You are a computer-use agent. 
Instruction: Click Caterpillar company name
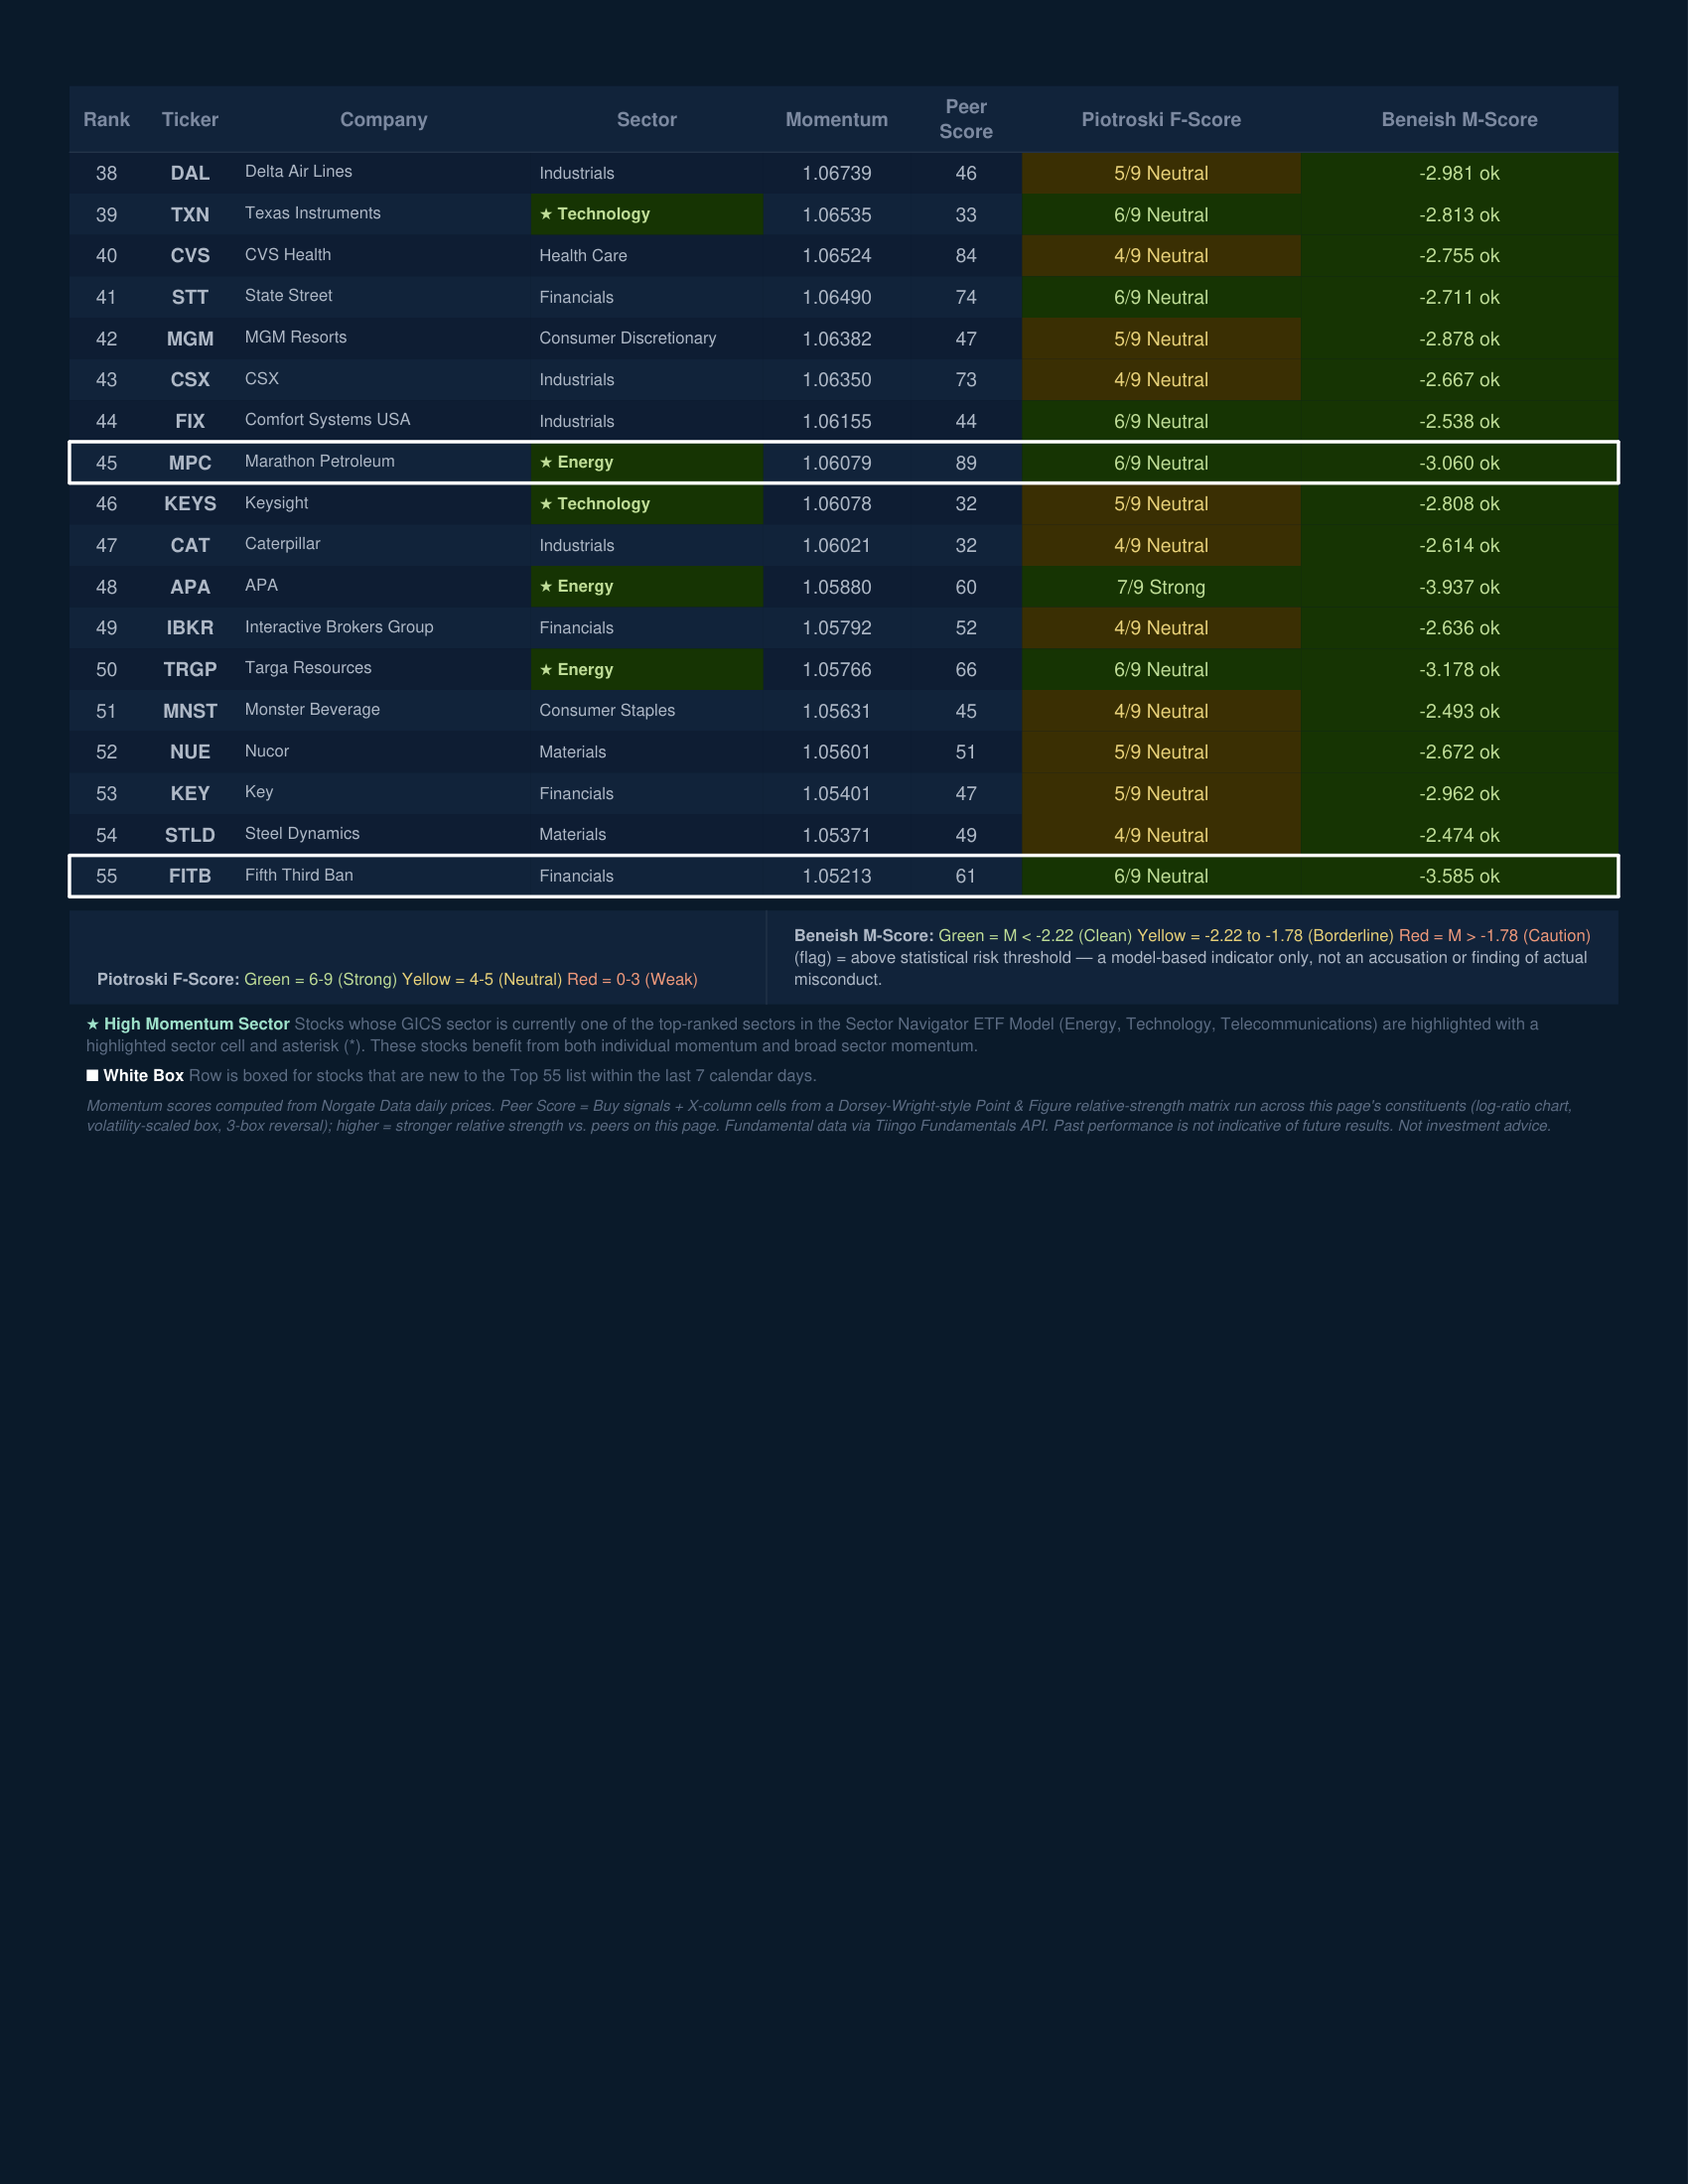[283, 544]
